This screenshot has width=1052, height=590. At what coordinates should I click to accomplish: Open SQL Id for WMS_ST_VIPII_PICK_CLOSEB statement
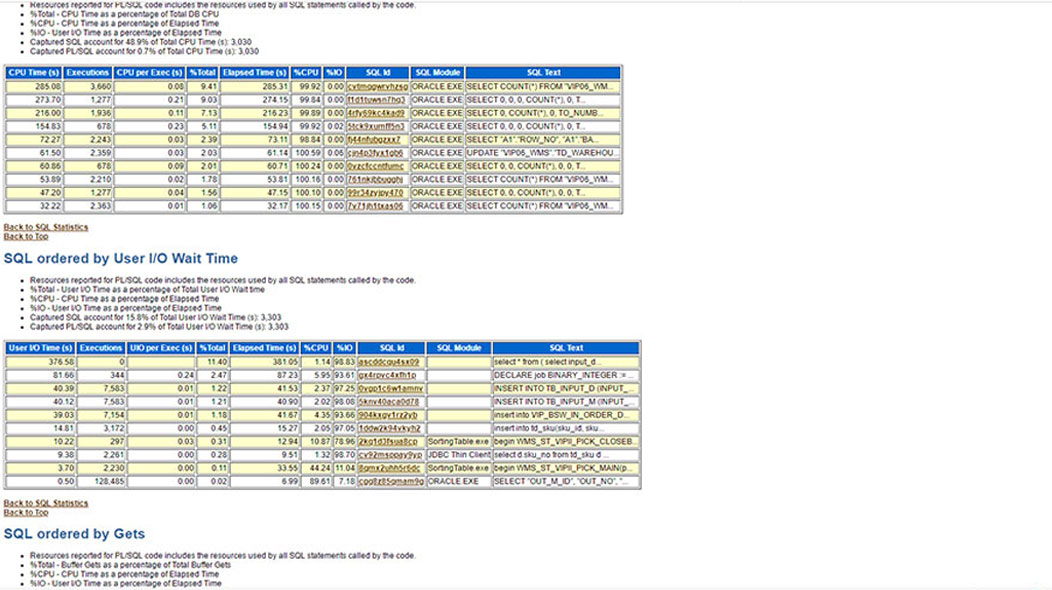click(x=388, y=441)
